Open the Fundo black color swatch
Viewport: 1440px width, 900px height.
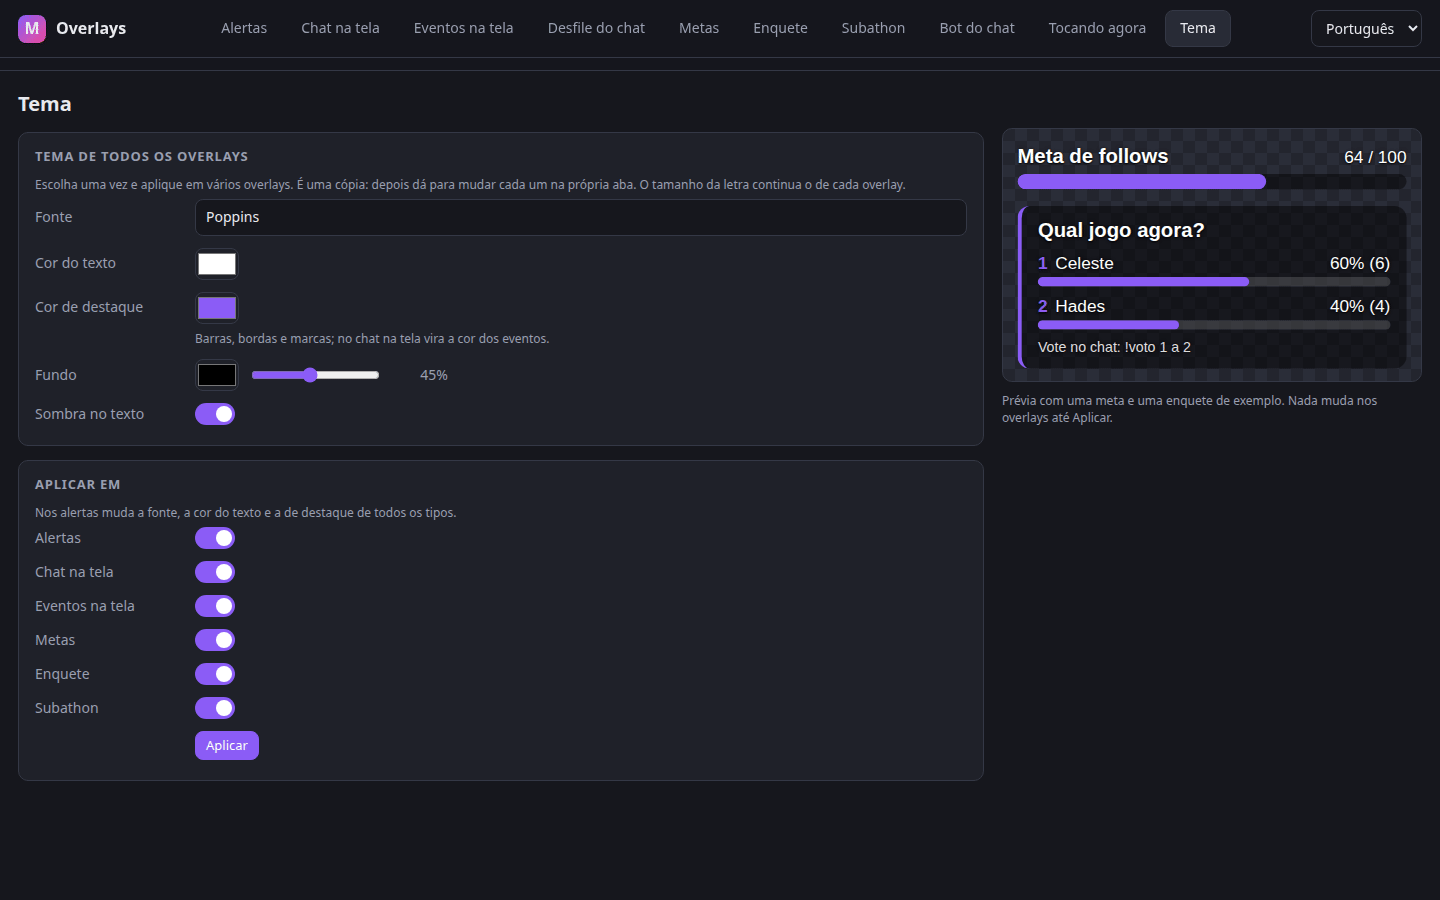point(217,375)
